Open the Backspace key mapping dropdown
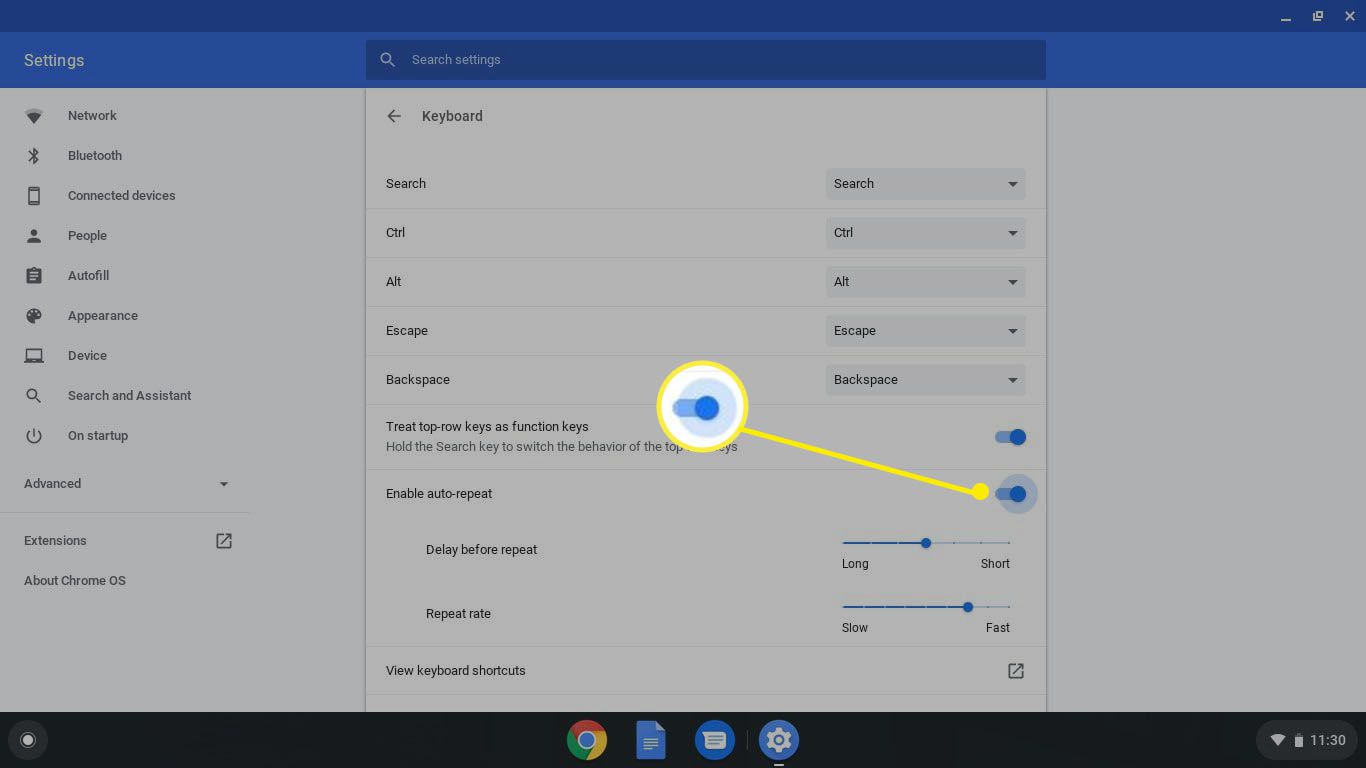Image resolution: width=1366 pixels, height=768 pixels. [x=925, y=380]
